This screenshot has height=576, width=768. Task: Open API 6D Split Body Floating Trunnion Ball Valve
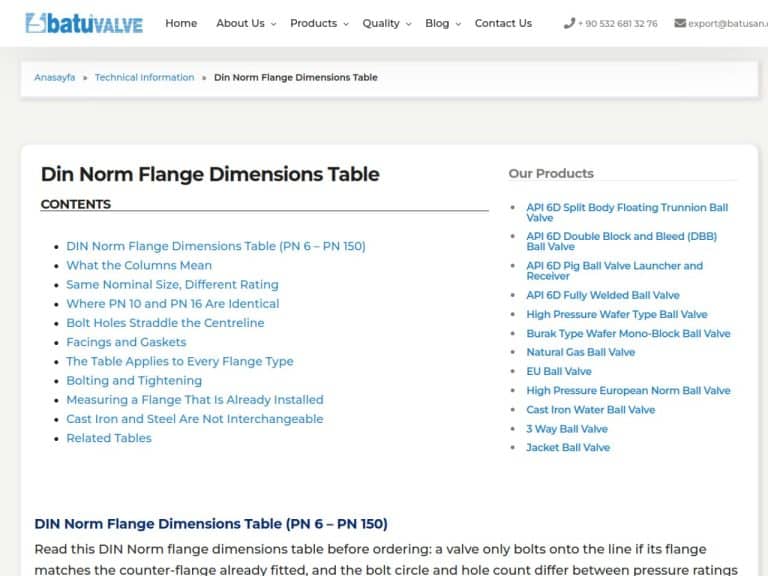click(627, 213)
